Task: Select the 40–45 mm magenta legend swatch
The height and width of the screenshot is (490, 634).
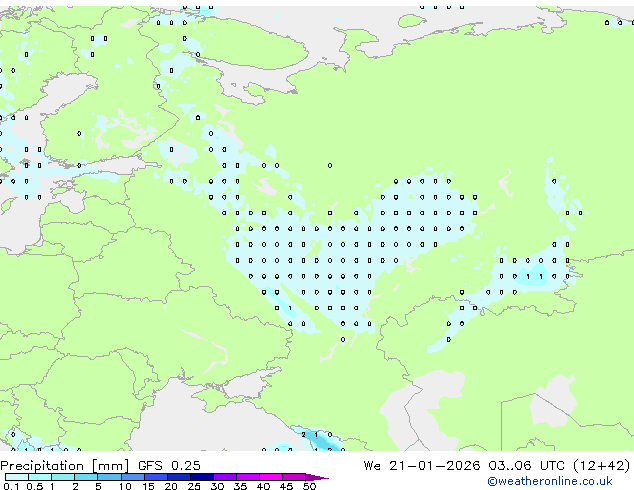Action: click(x=271, y=477)
